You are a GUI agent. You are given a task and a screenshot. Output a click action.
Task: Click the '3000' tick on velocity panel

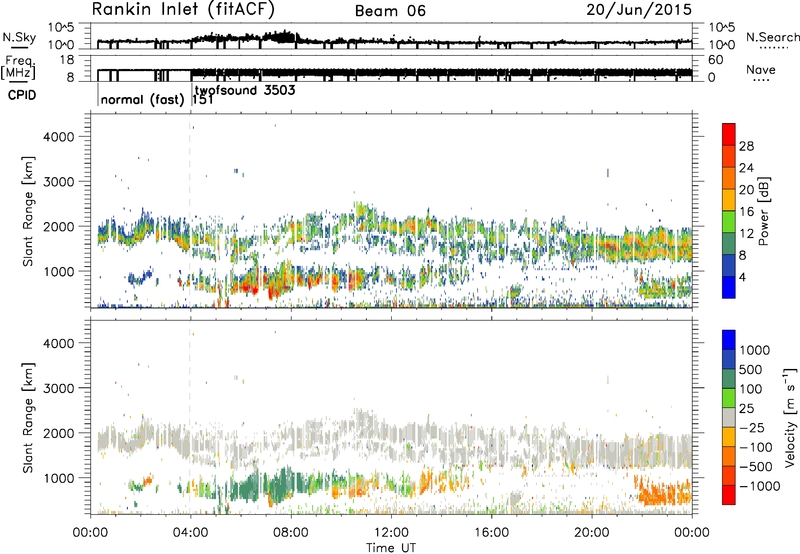pos(58,388)
